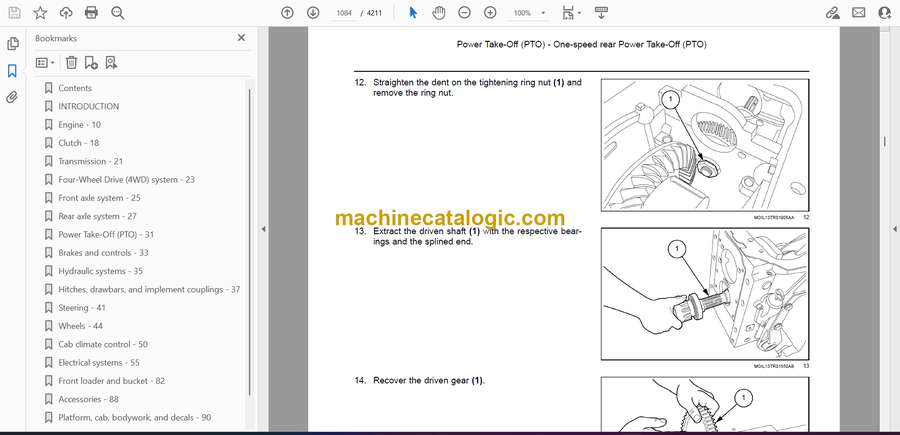
Task: Open Cab climate control - 50 bookmark
Action: [x=103, y=344]
